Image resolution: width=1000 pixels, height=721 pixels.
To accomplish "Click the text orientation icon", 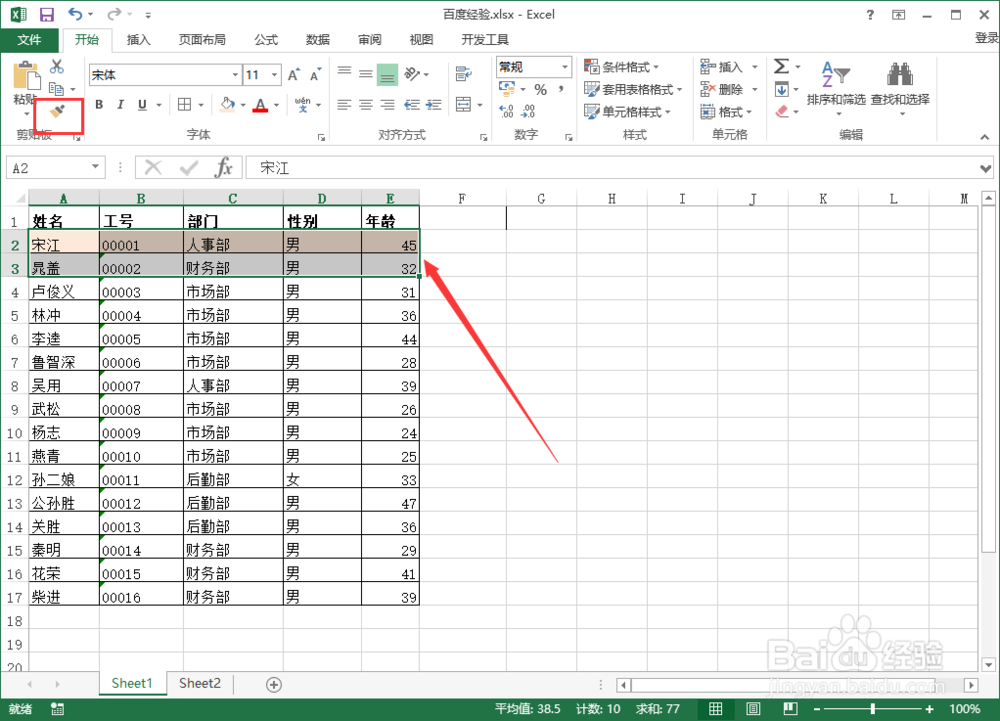I will click(412, 75).
